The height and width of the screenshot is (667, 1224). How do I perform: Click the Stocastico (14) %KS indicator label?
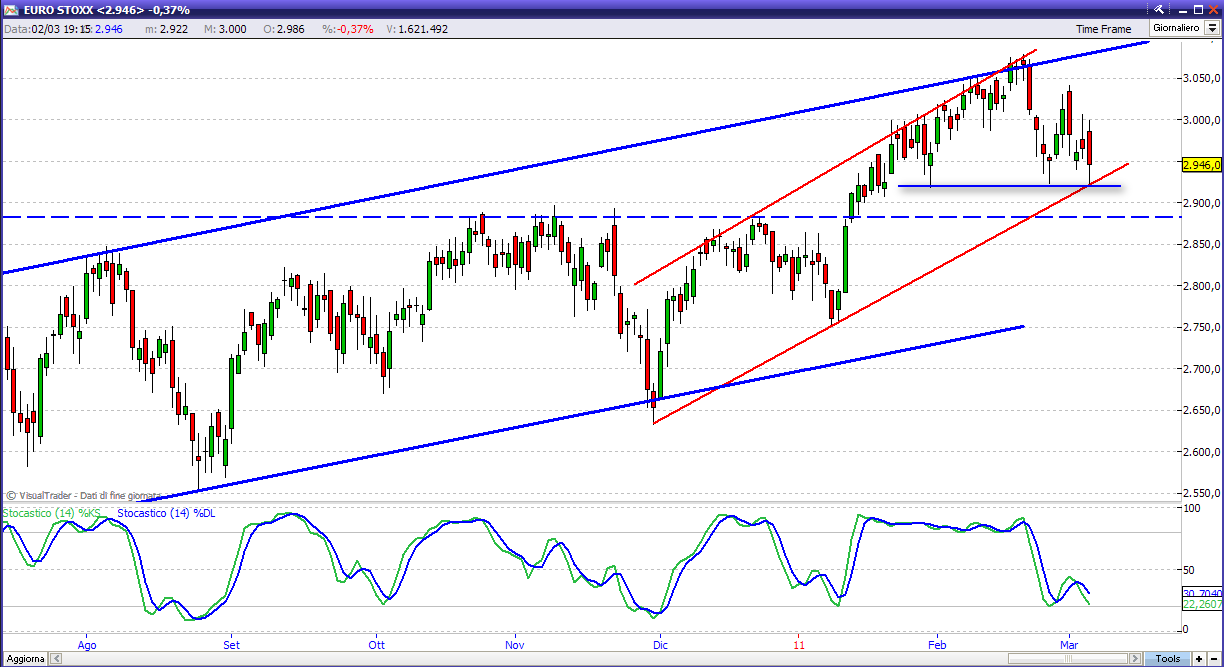point(52,513)
